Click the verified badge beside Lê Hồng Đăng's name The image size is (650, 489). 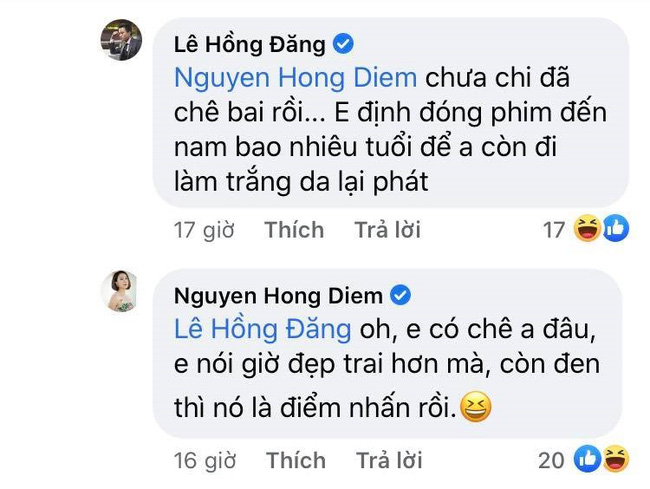click(343, 44)
